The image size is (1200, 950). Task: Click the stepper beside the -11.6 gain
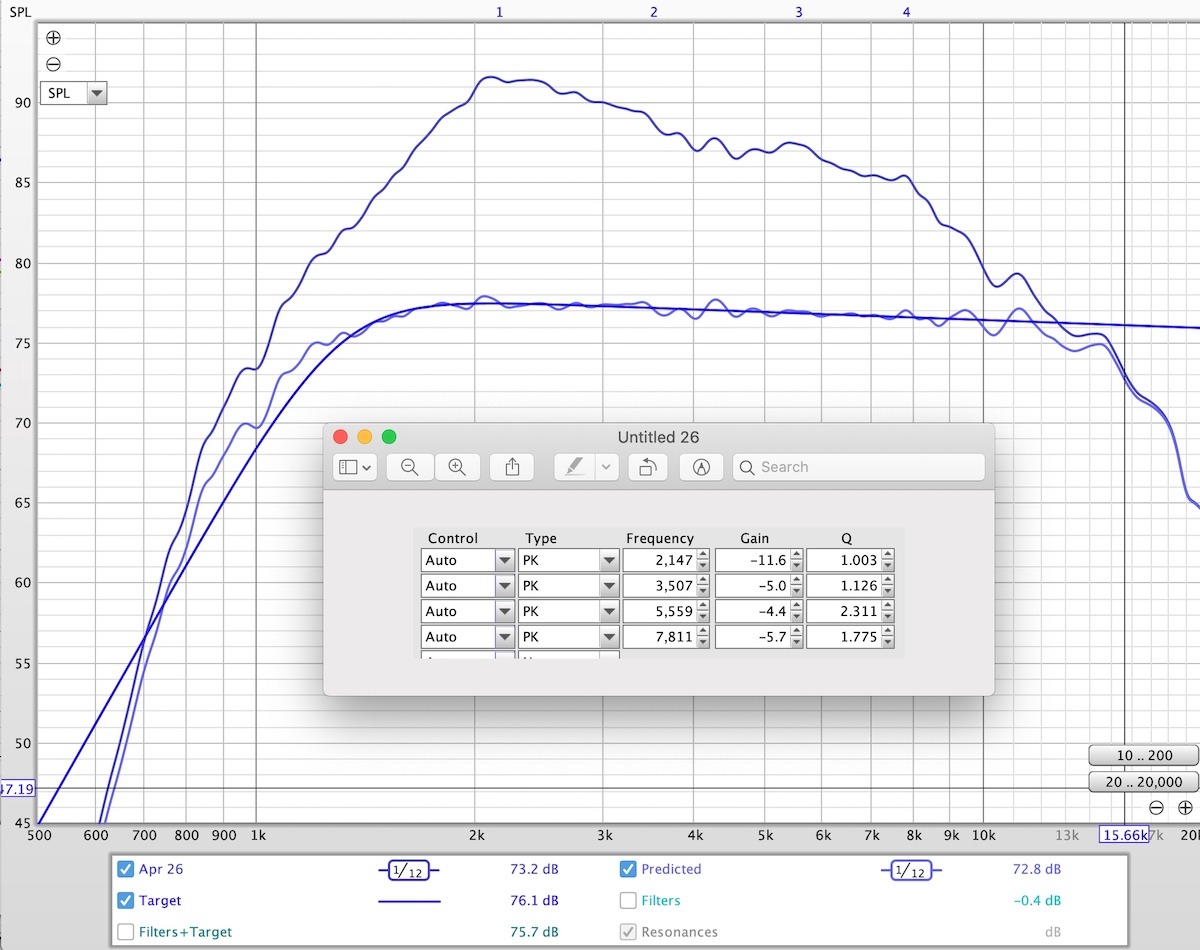tap(796, 560)
